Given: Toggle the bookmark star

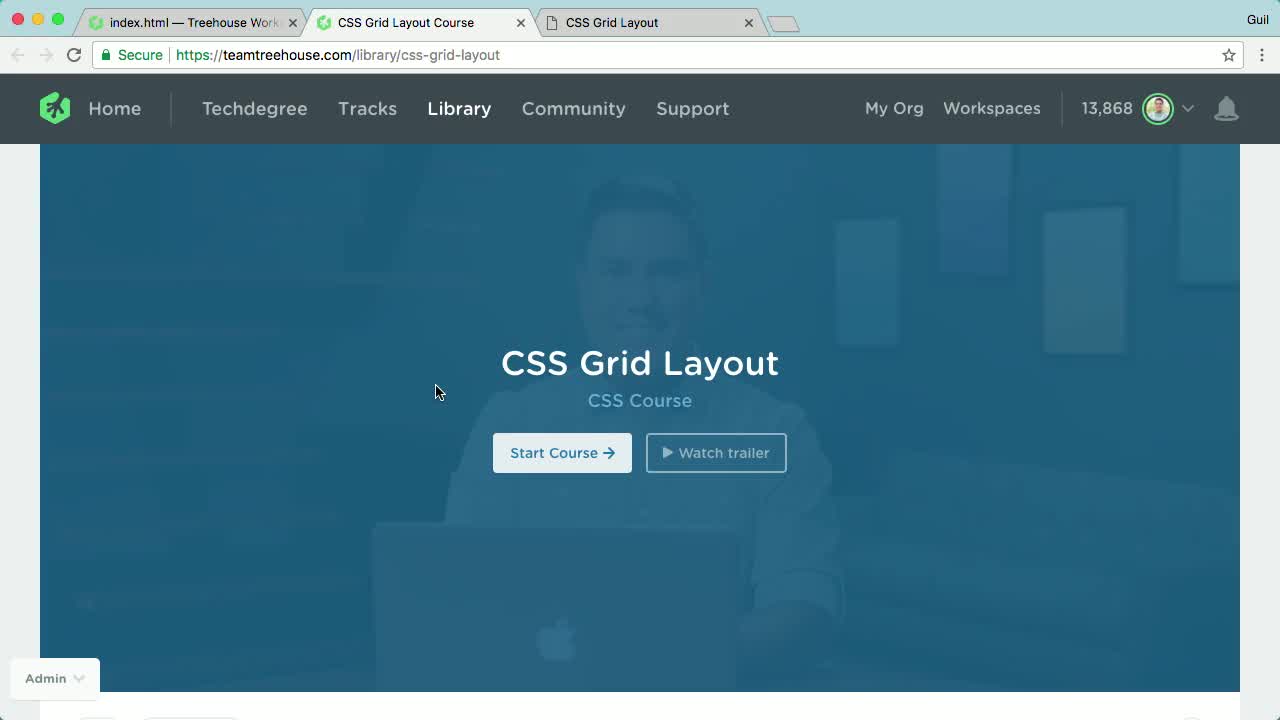Looking at the screenshot, I should click(1228, 55).
